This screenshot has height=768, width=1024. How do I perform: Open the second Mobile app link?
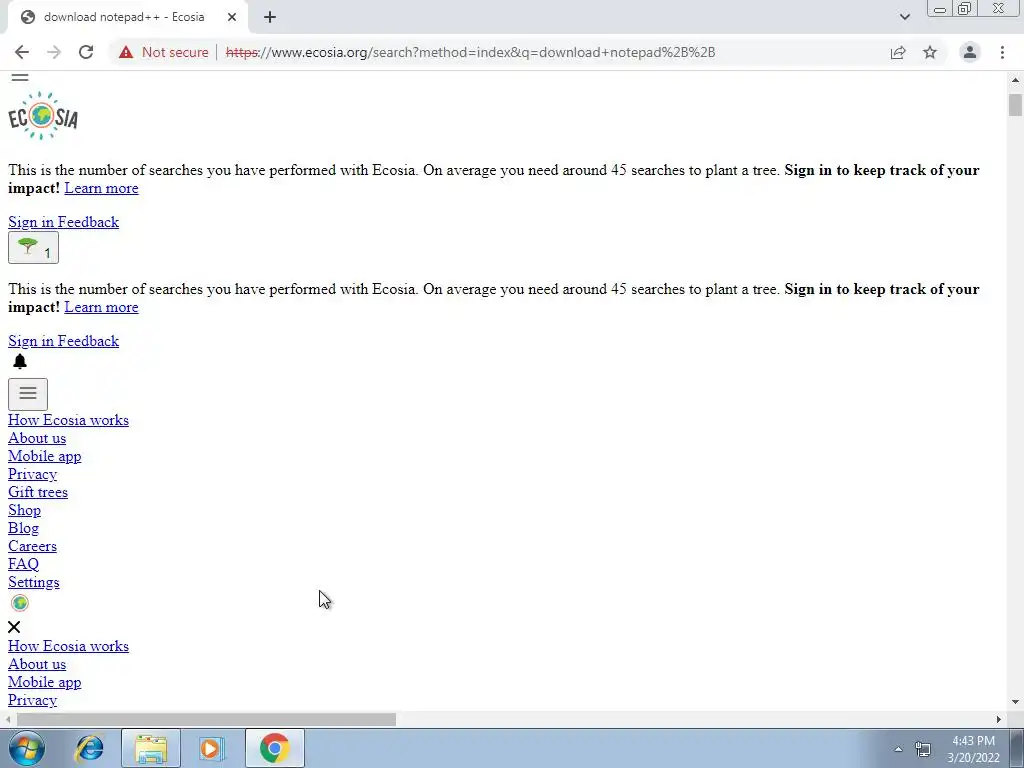pyautogui.click(x=44, y=682)
